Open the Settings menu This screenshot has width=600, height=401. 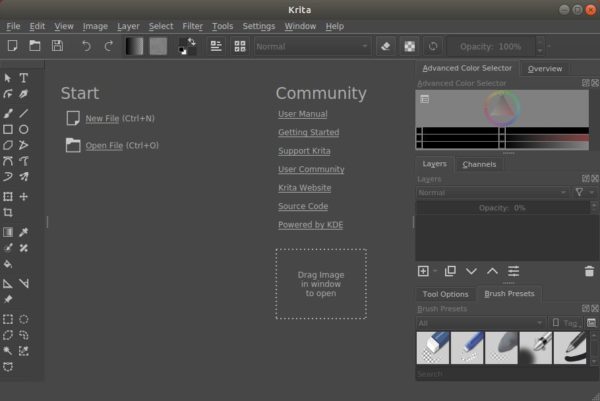coord(259,26)
